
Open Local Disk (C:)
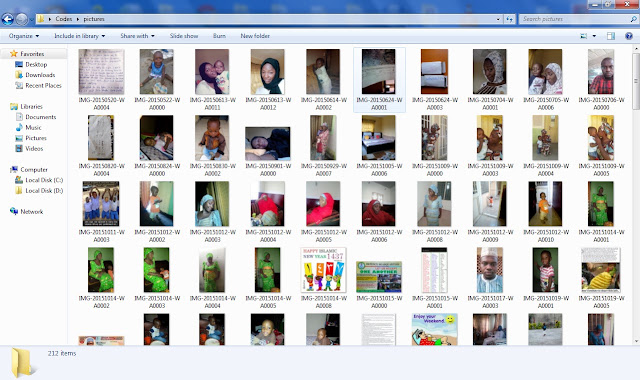coord(39,180)
